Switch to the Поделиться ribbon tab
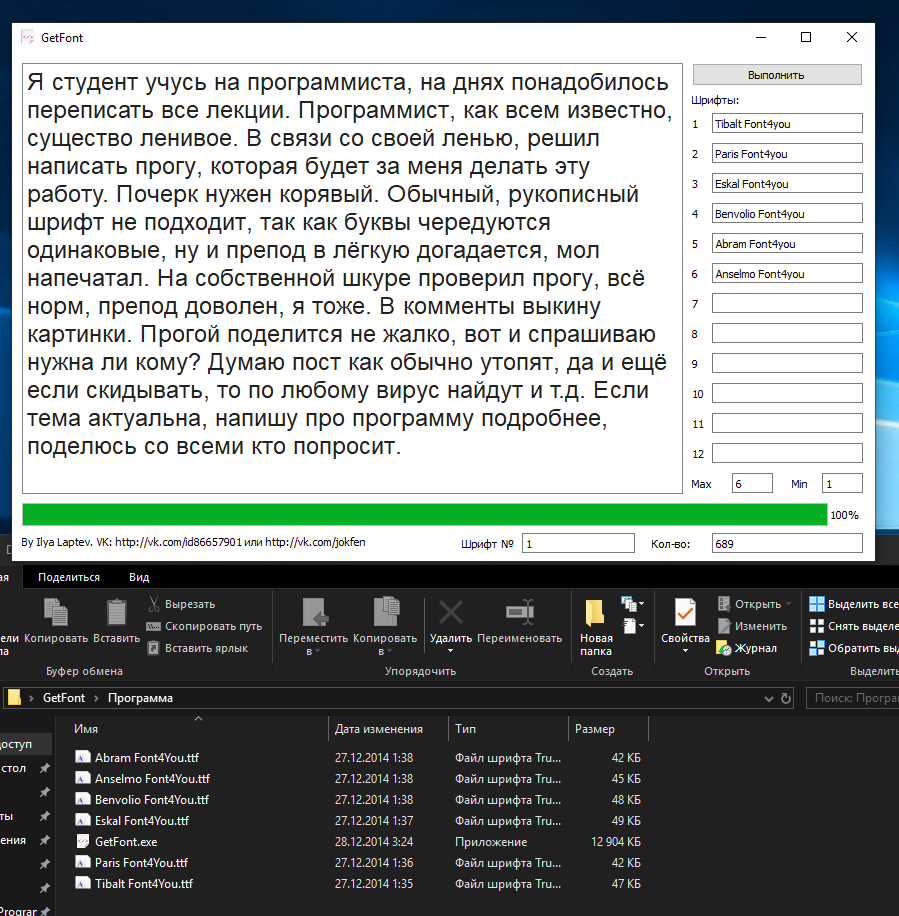 69,577
